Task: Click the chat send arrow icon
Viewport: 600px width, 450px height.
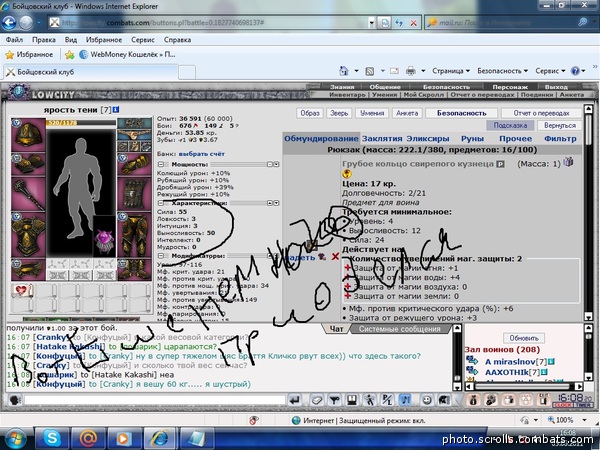Action: (294, 400)
